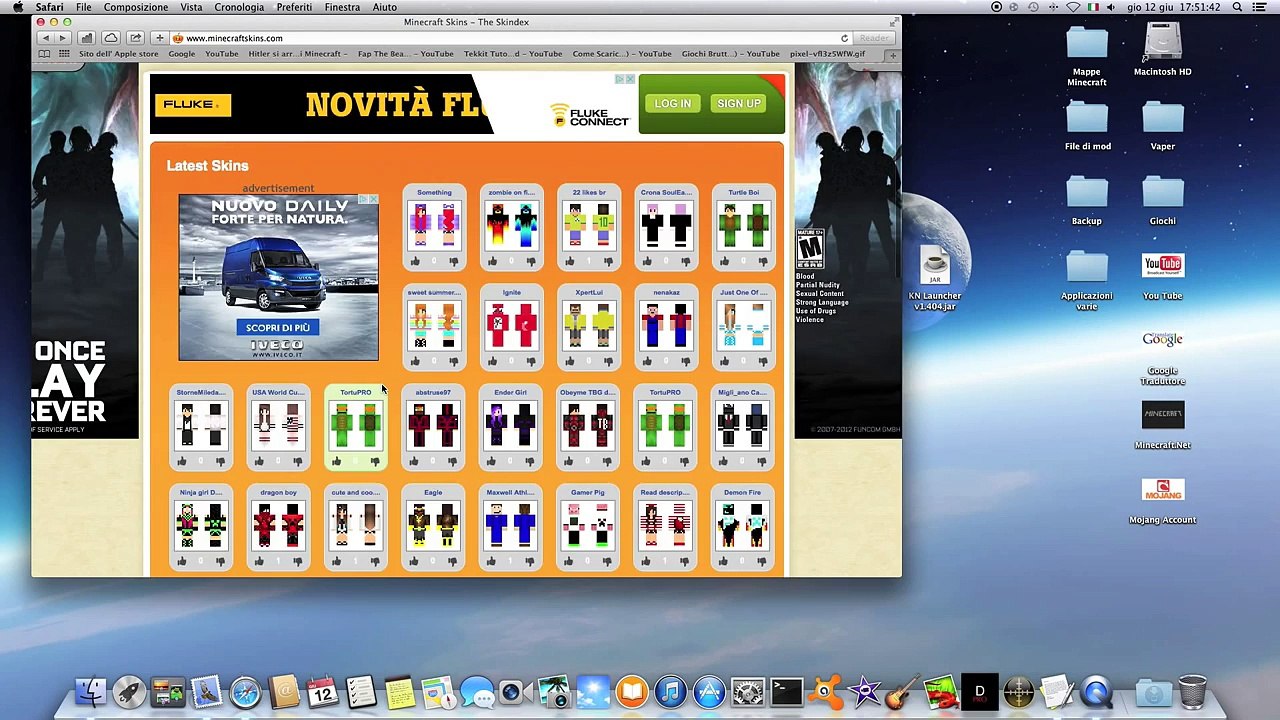Open the "Crona SoulEa..." skin thumbnail

[x=666, y=225]
